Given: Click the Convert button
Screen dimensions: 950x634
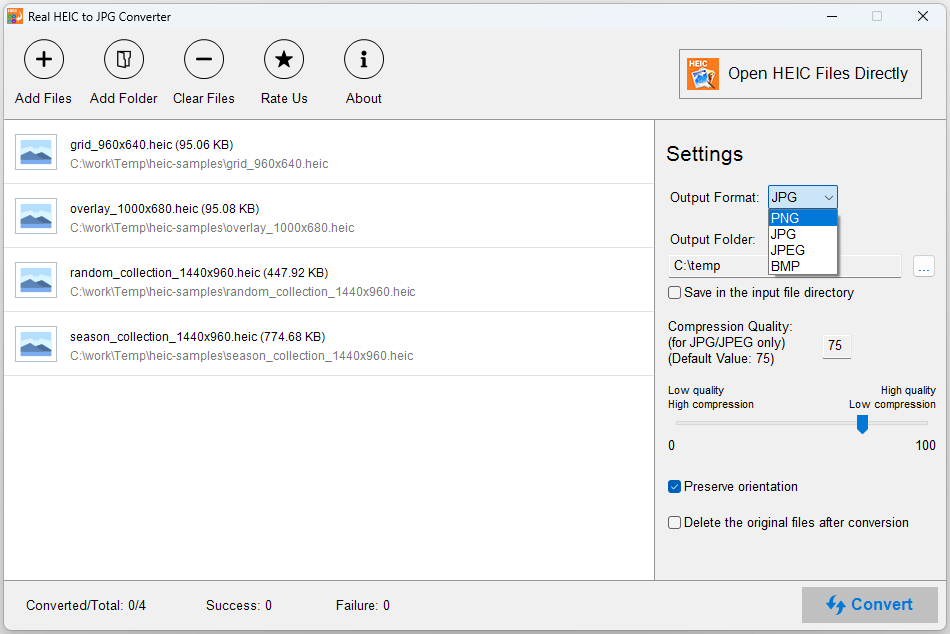Looking at the screenshot, I should point(870,605).
